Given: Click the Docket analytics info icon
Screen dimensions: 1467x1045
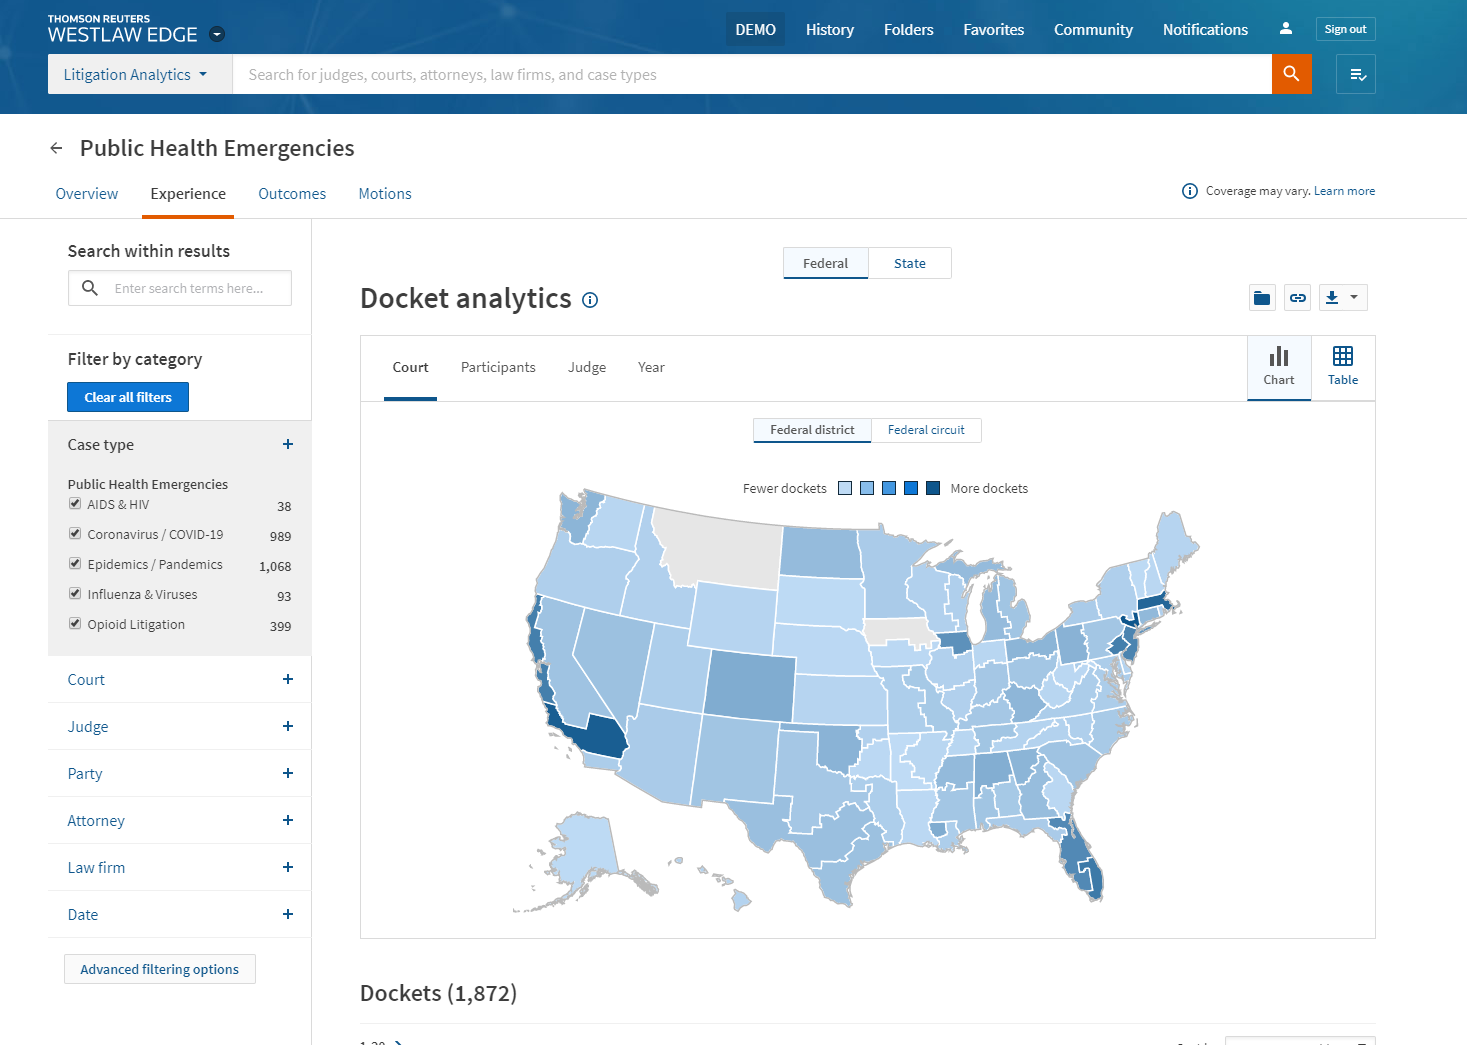Looking at the screenshot, I should pos(590,300).
